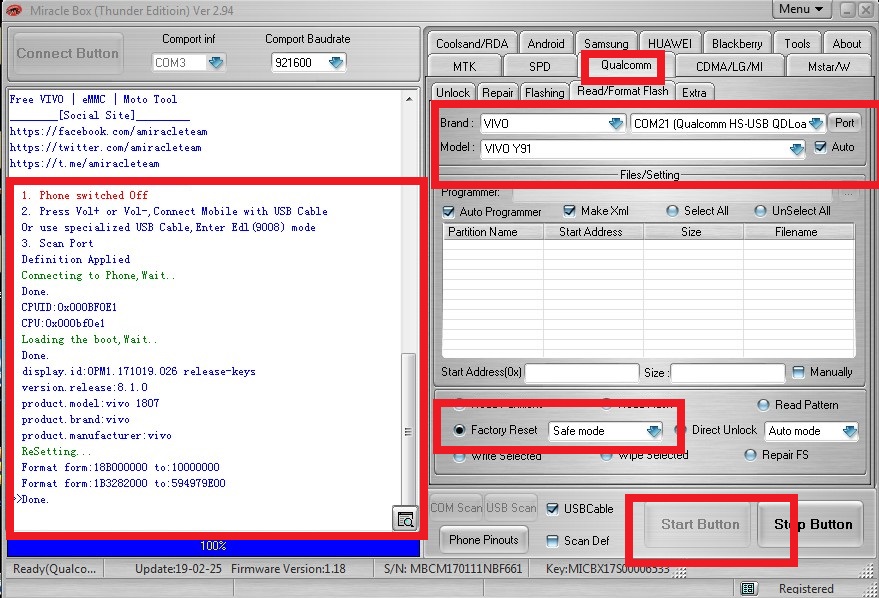Switch to the HUAWEI tab
Viewport: 879px width, 598px height.
[669, 44]
